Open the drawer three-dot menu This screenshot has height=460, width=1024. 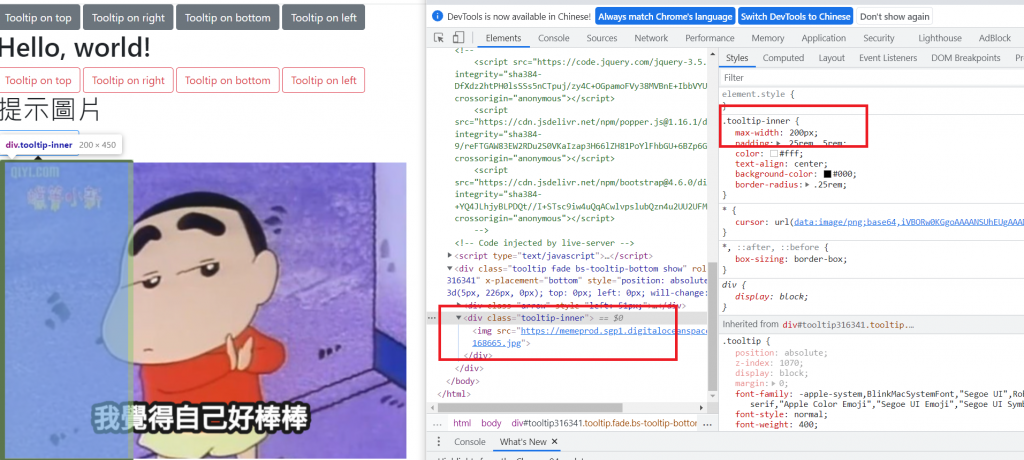click(x=439, y=442)
